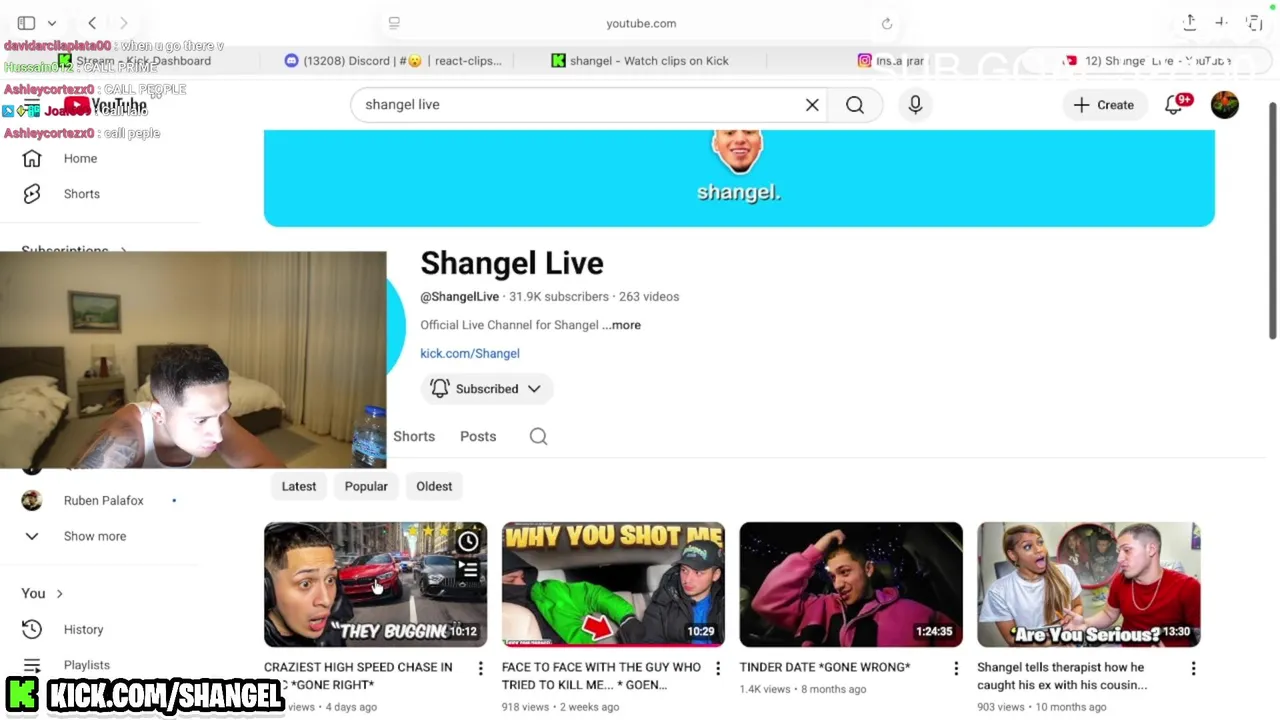Viewport: 1280px width, 720px height.
Task: Open the Safari share icon
Action: 1189,22
